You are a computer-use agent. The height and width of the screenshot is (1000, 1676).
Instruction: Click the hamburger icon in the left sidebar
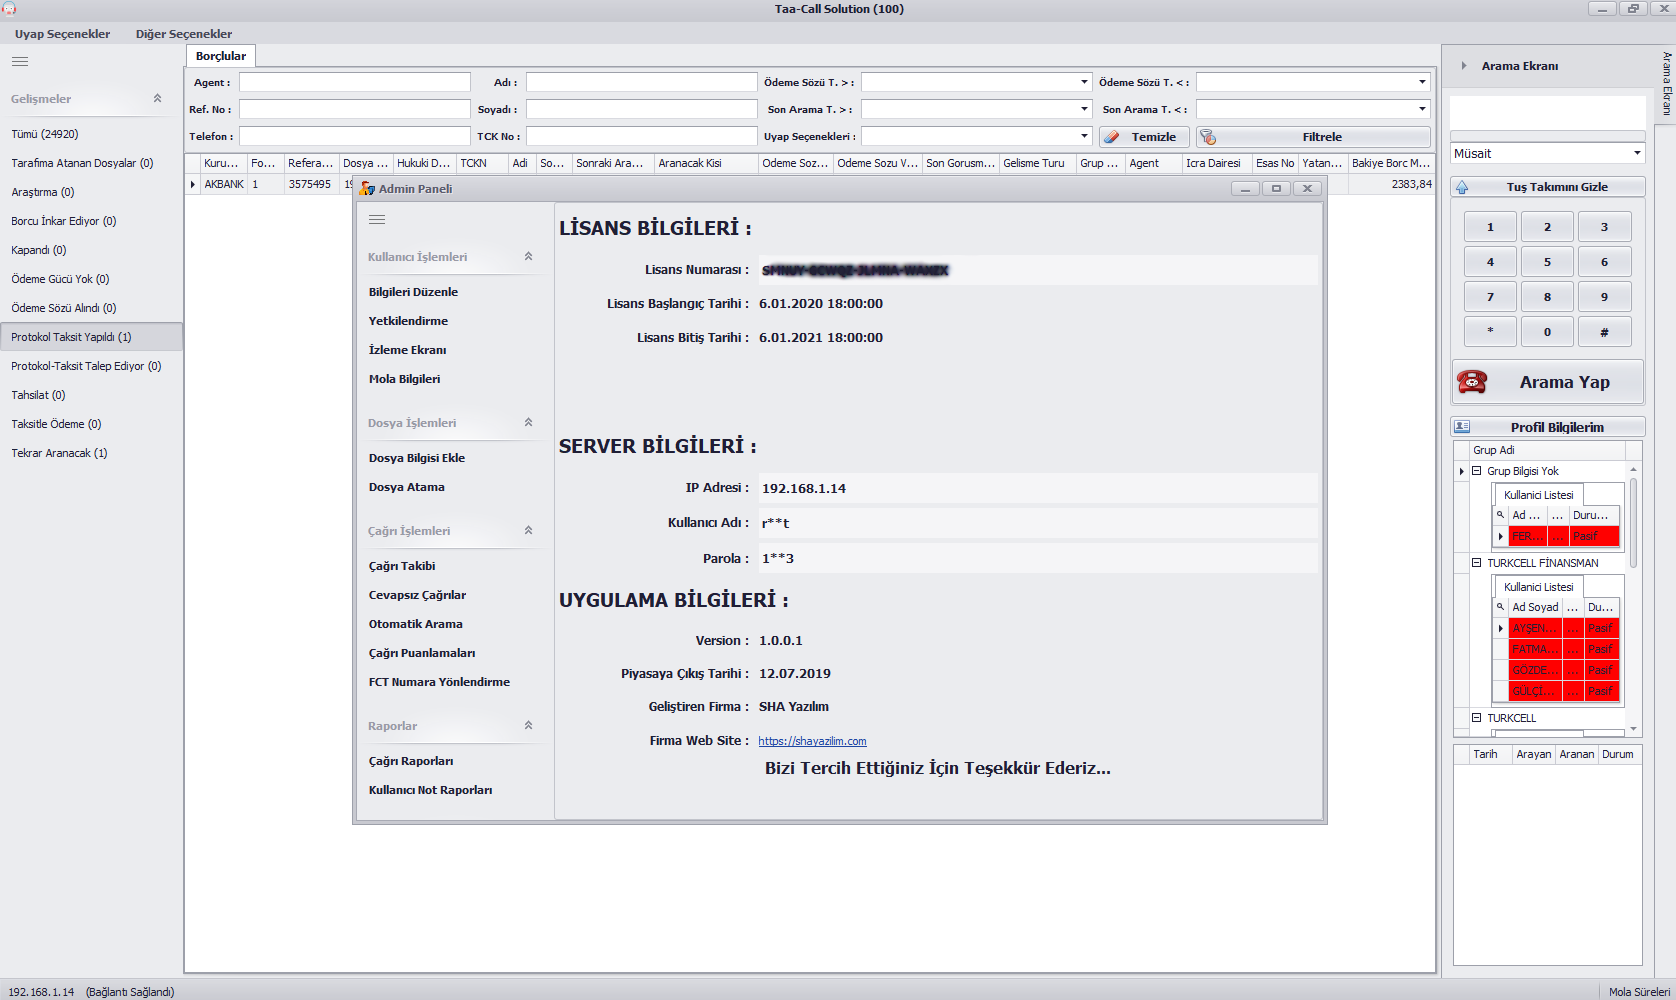point(20,62)
